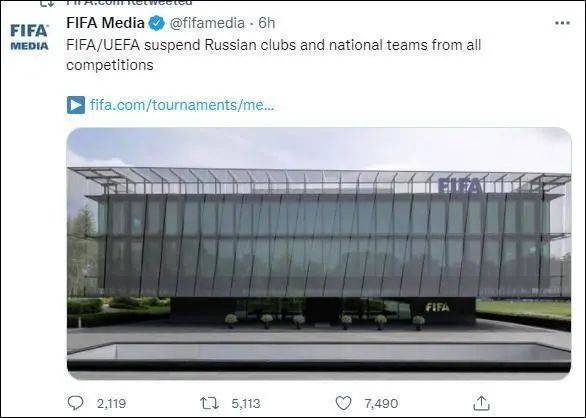
Task: Click the blue play arrow icon
Action: (76, 105)
